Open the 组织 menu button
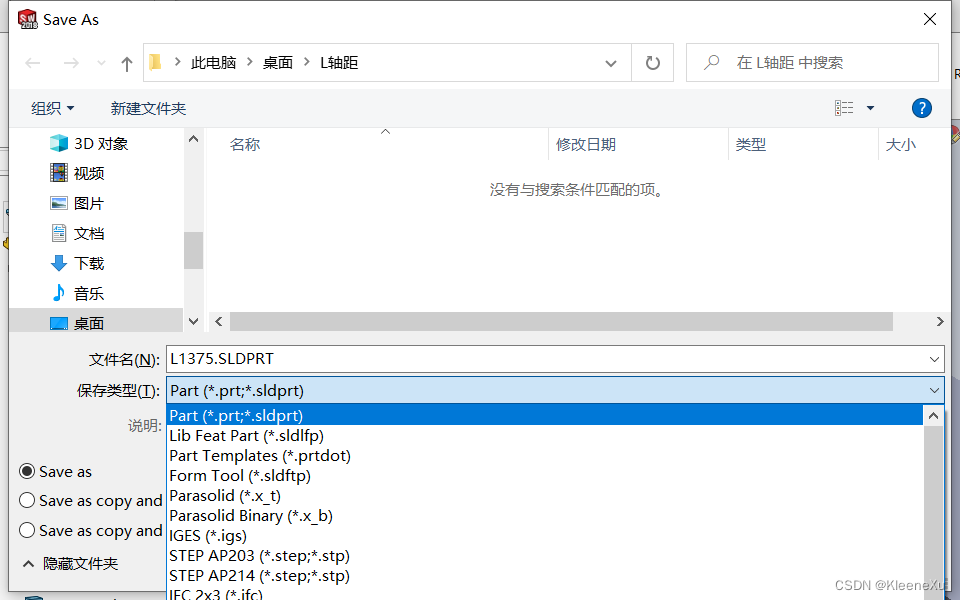Viewport: 960px width, 600px height. click(x=52, y=108)
